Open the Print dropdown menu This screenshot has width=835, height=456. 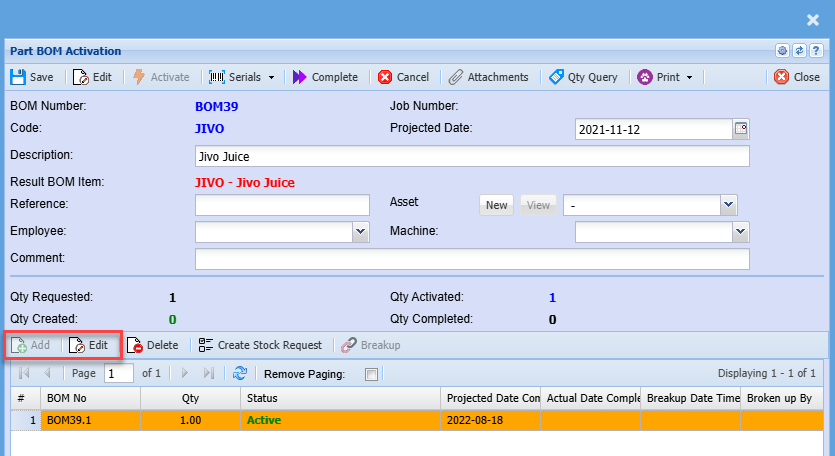click(x=665, y=77)
